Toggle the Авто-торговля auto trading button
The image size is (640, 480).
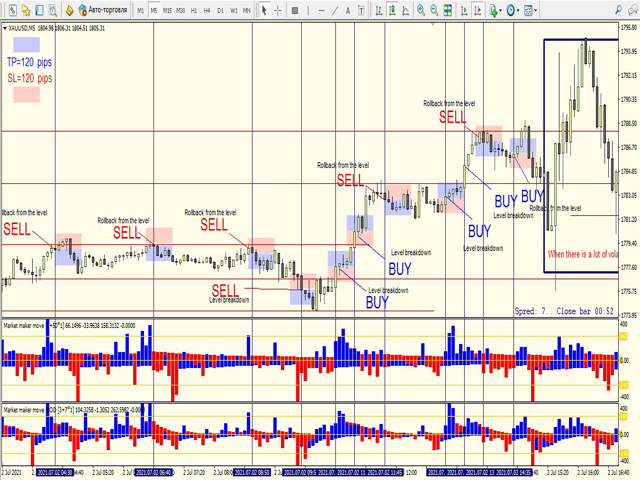pos(103,10)
